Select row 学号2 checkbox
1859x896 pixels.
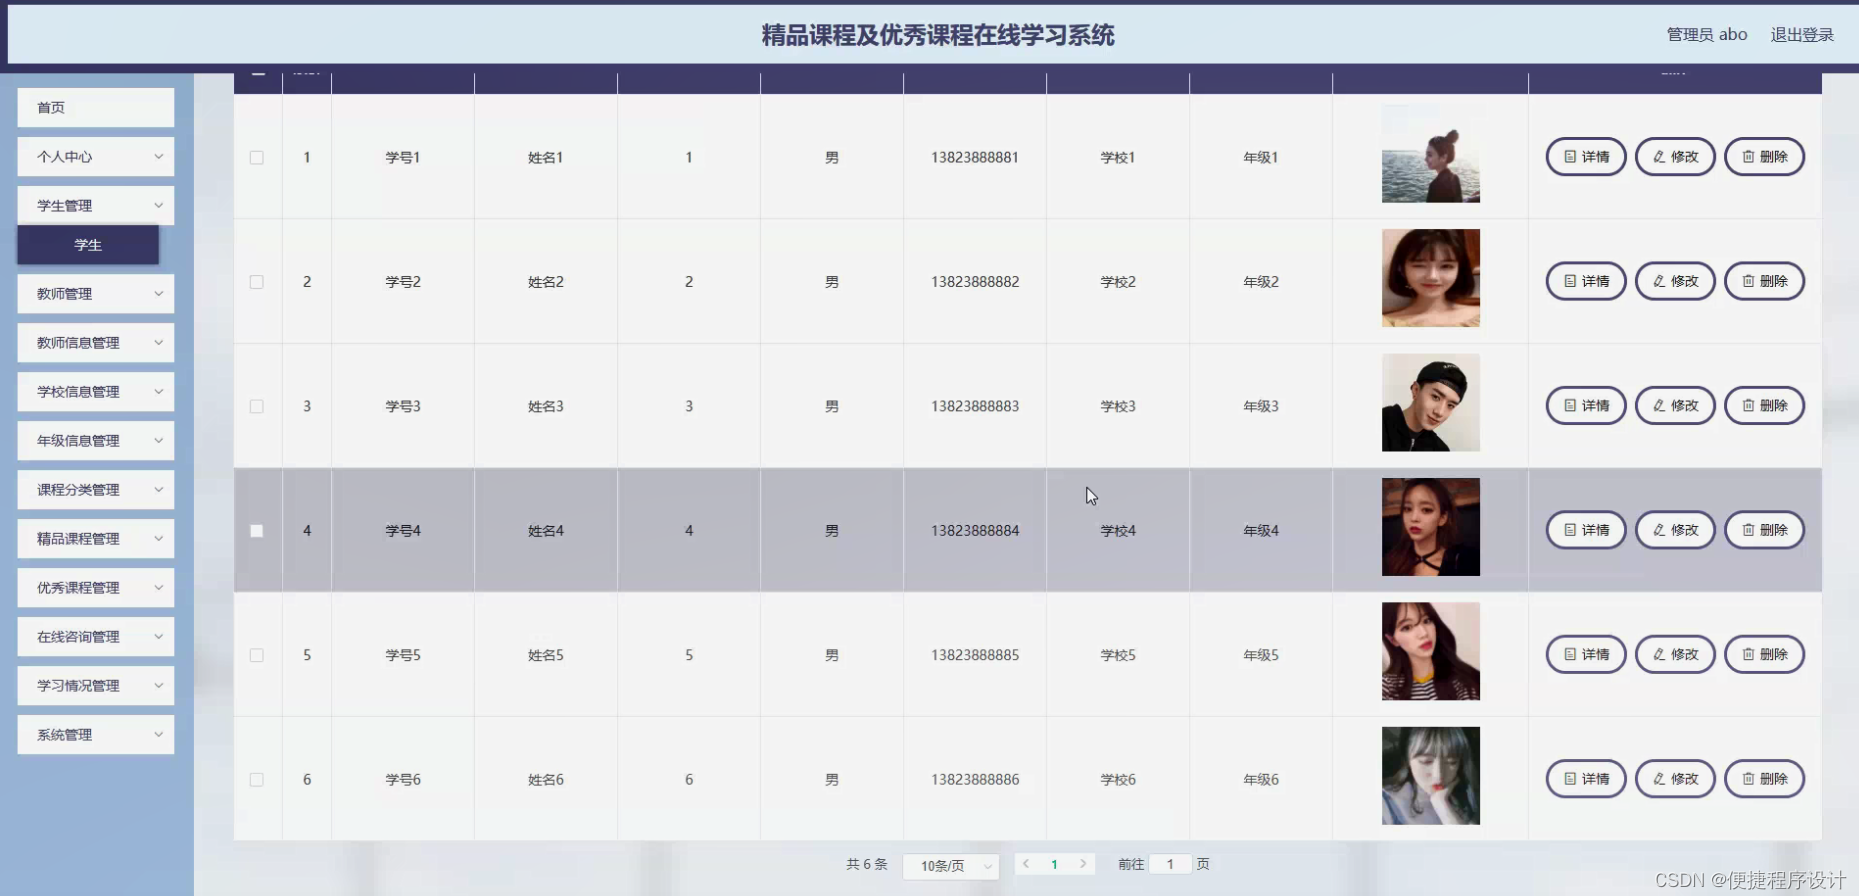[x=257, y=282]
